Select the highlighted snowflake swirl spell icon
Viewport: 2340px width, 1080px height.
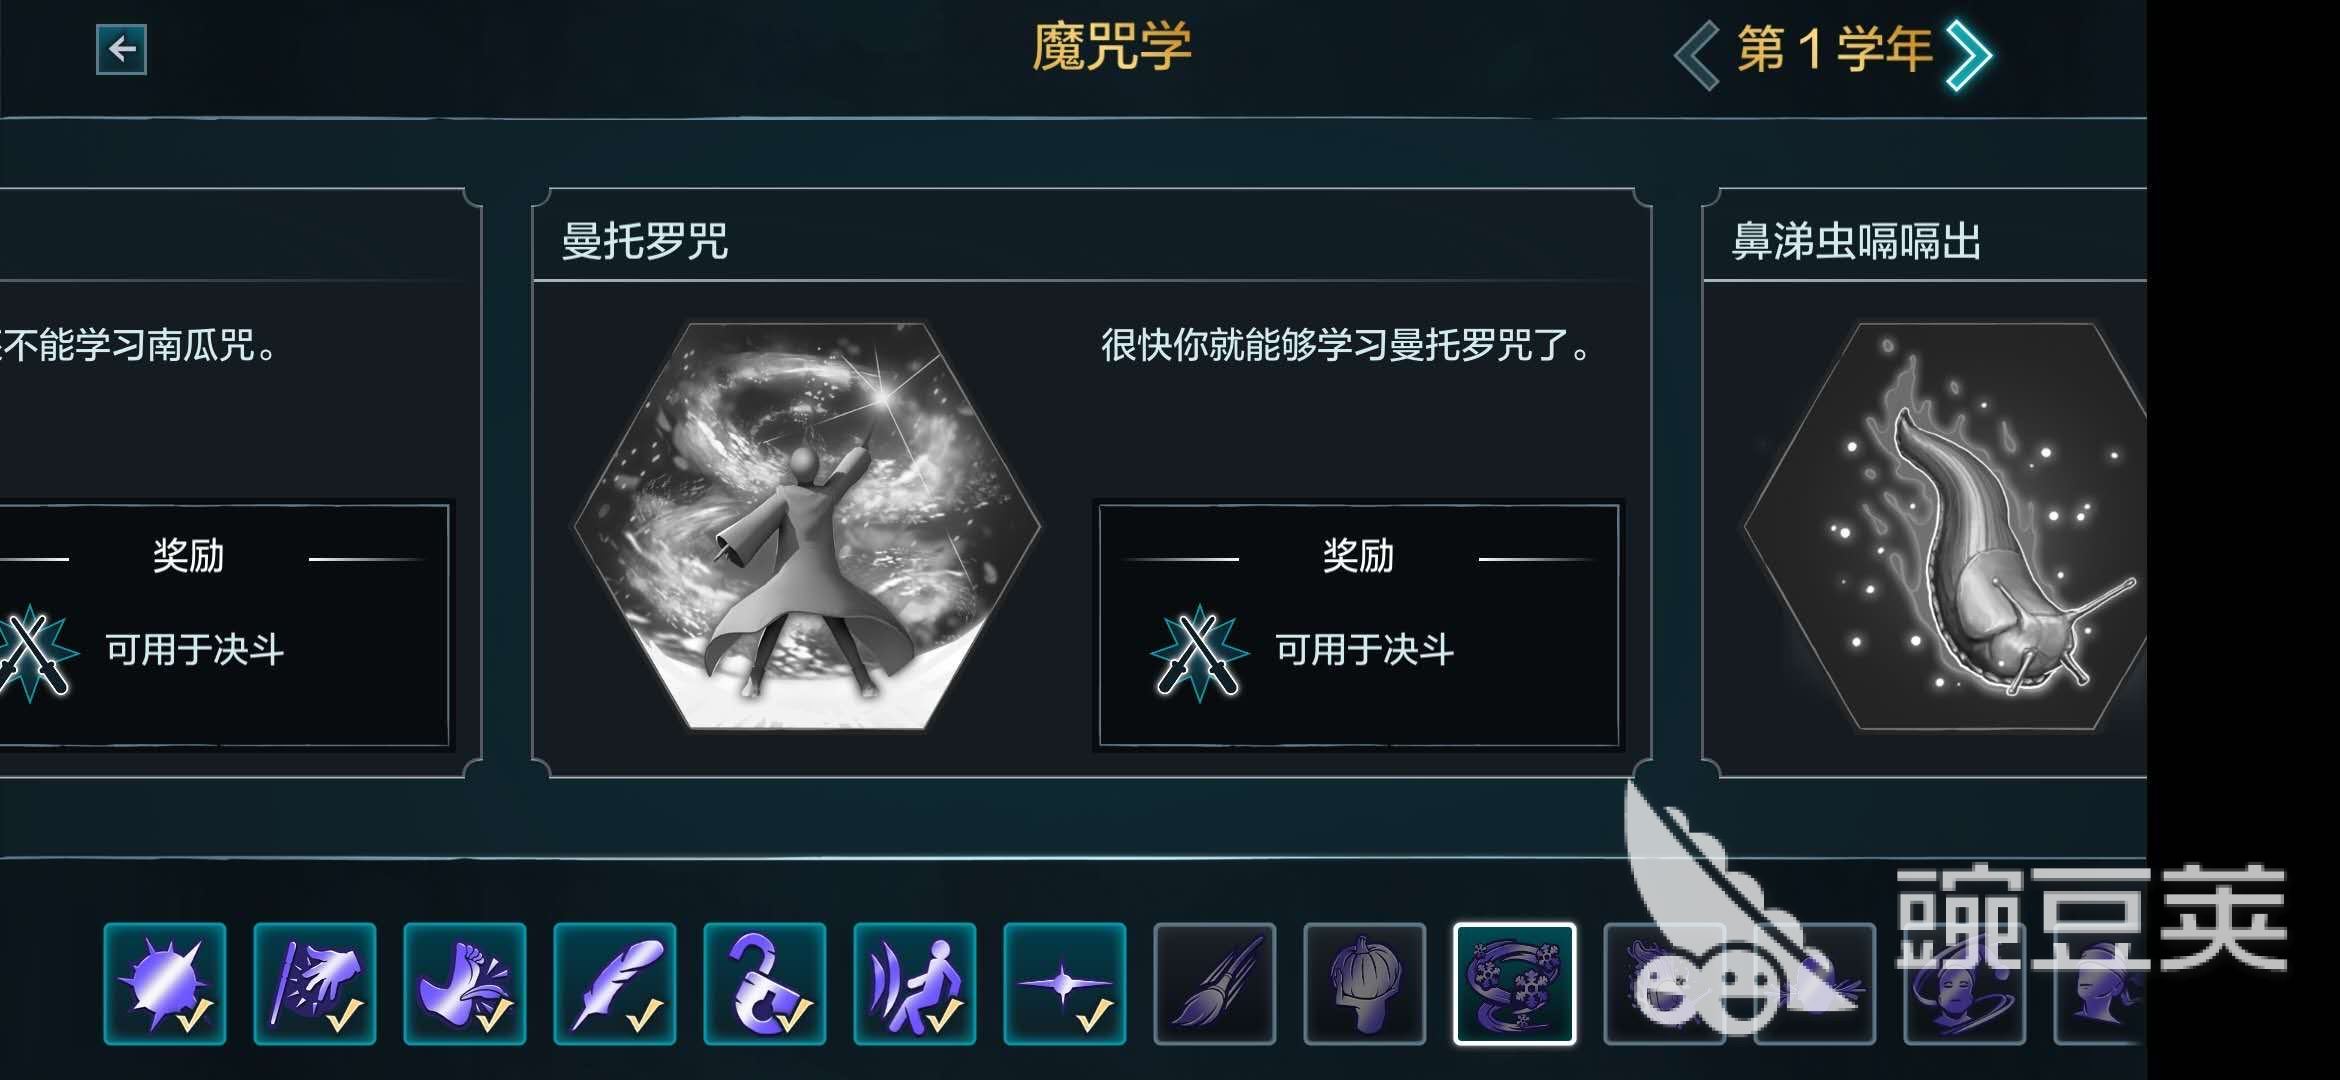(1515, 984)
